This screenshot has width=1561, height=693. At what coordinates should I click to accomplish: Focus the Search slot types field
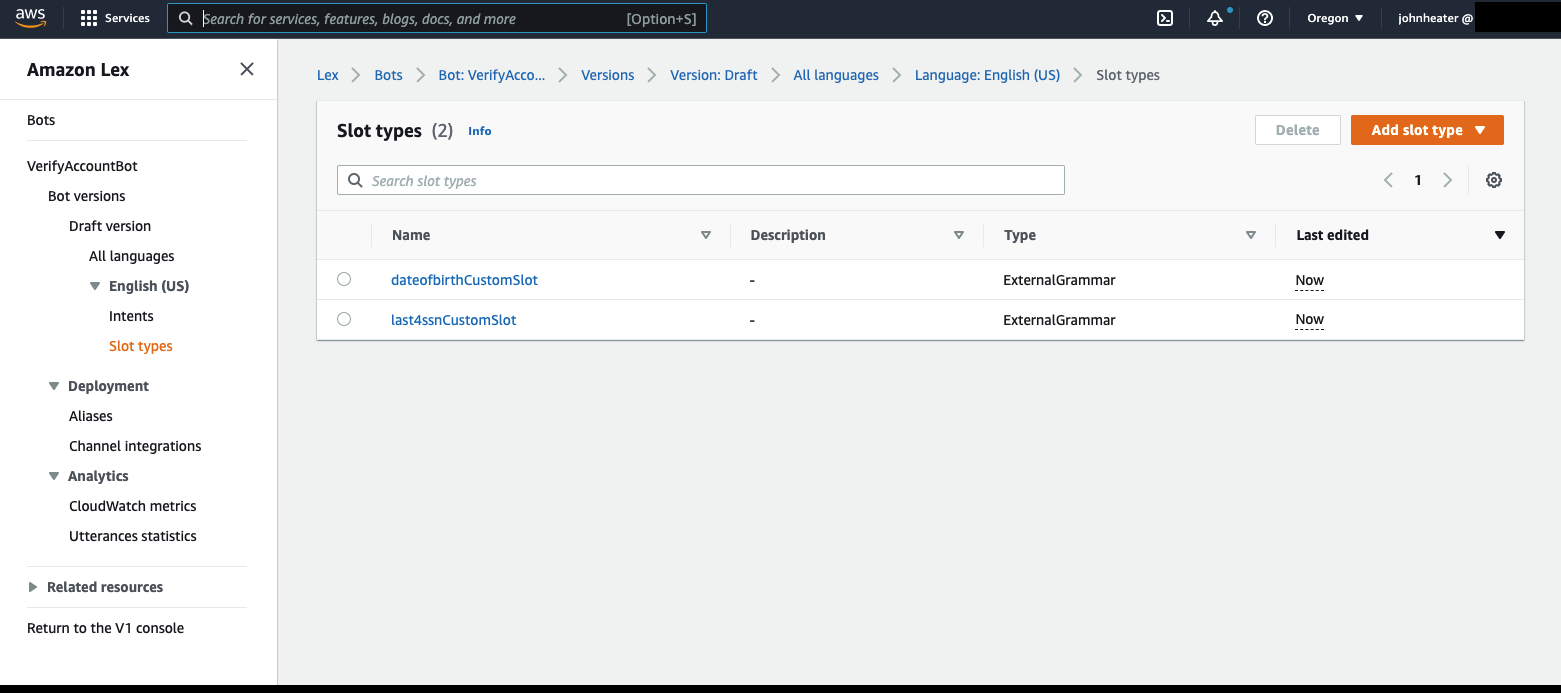pos(701,181)
